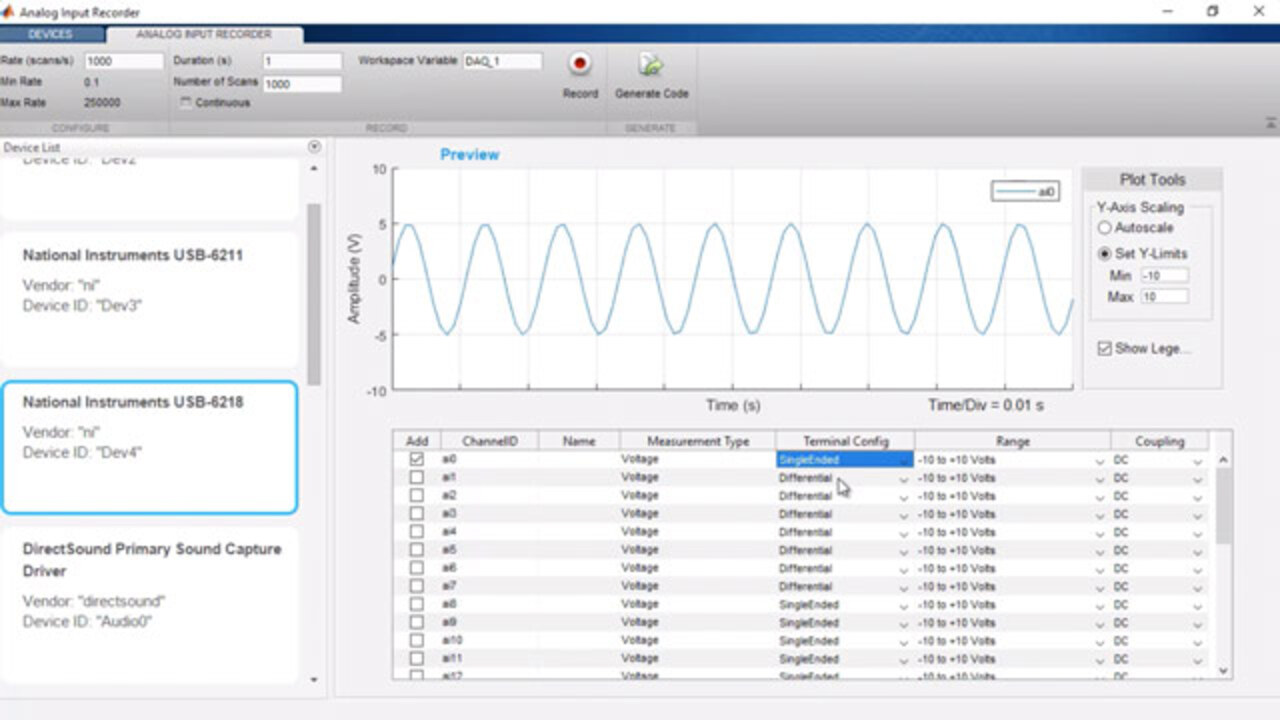The height and width of the screenshot is (720, 1280).
Task: Open Terminal Config dropdown for ai0
Action: pyautogui.click(x=904, y=460)
